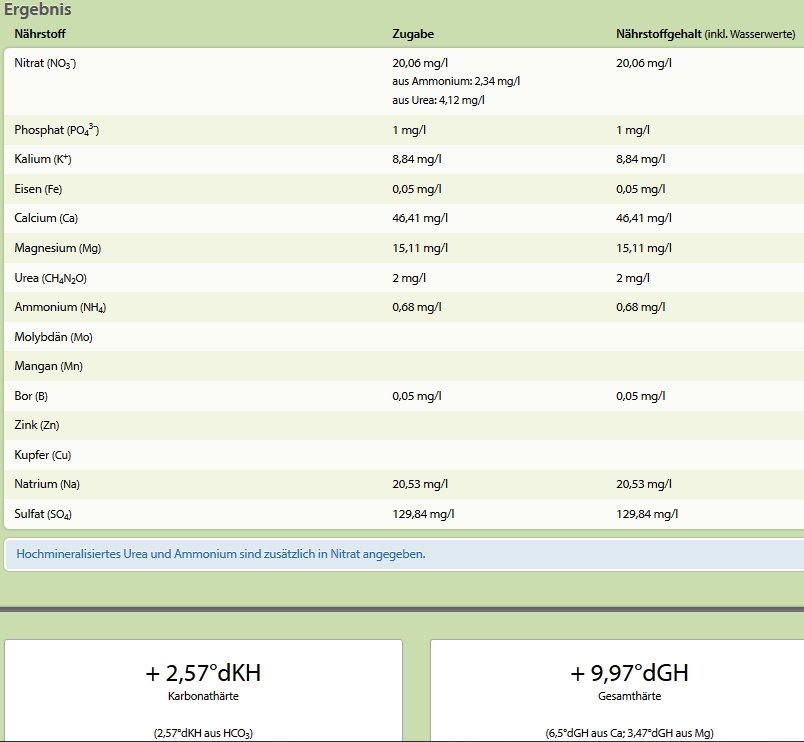The width and height of the screenshot is (804, 742).
Task: Select the Kalium Zugabe value '8,84 mg/l'
Action: 417,159
